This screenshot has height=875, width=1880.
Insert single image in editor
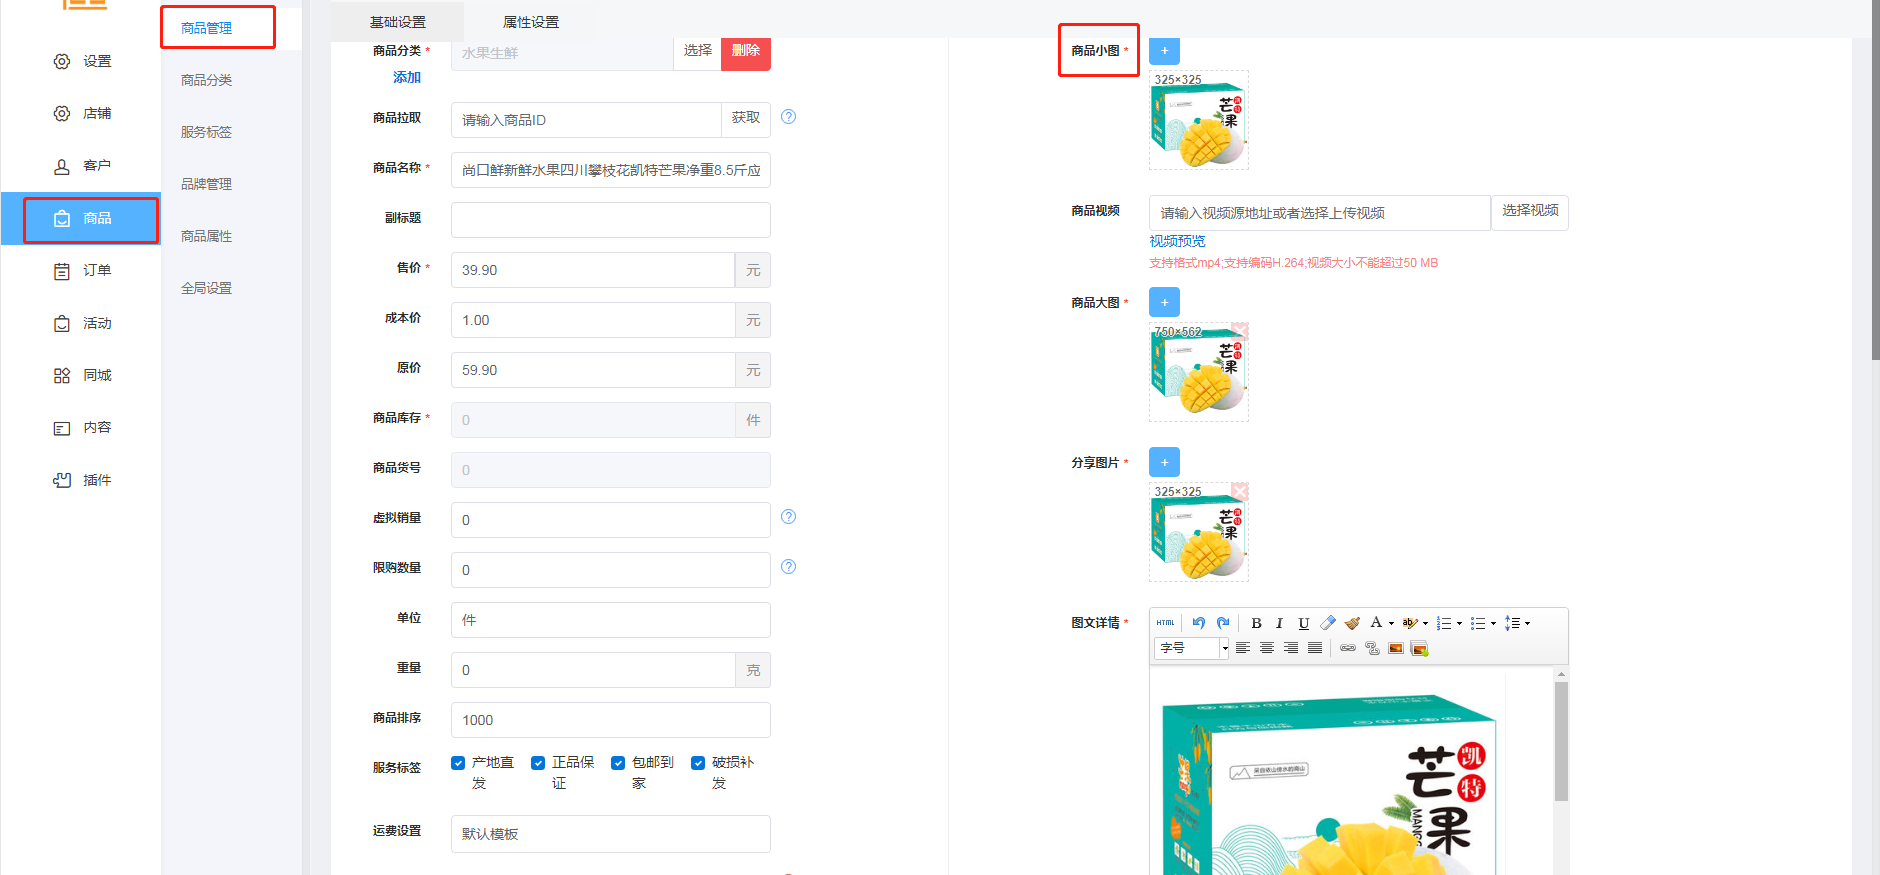1396,648
